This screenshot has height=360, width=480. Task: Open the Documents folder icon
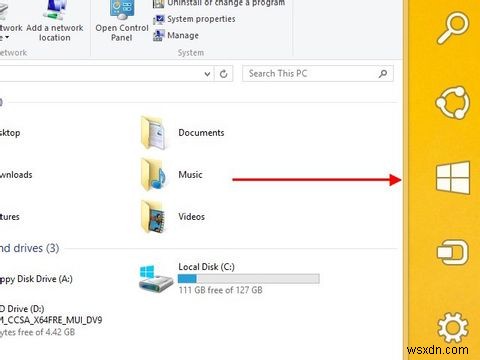(153, 133)
